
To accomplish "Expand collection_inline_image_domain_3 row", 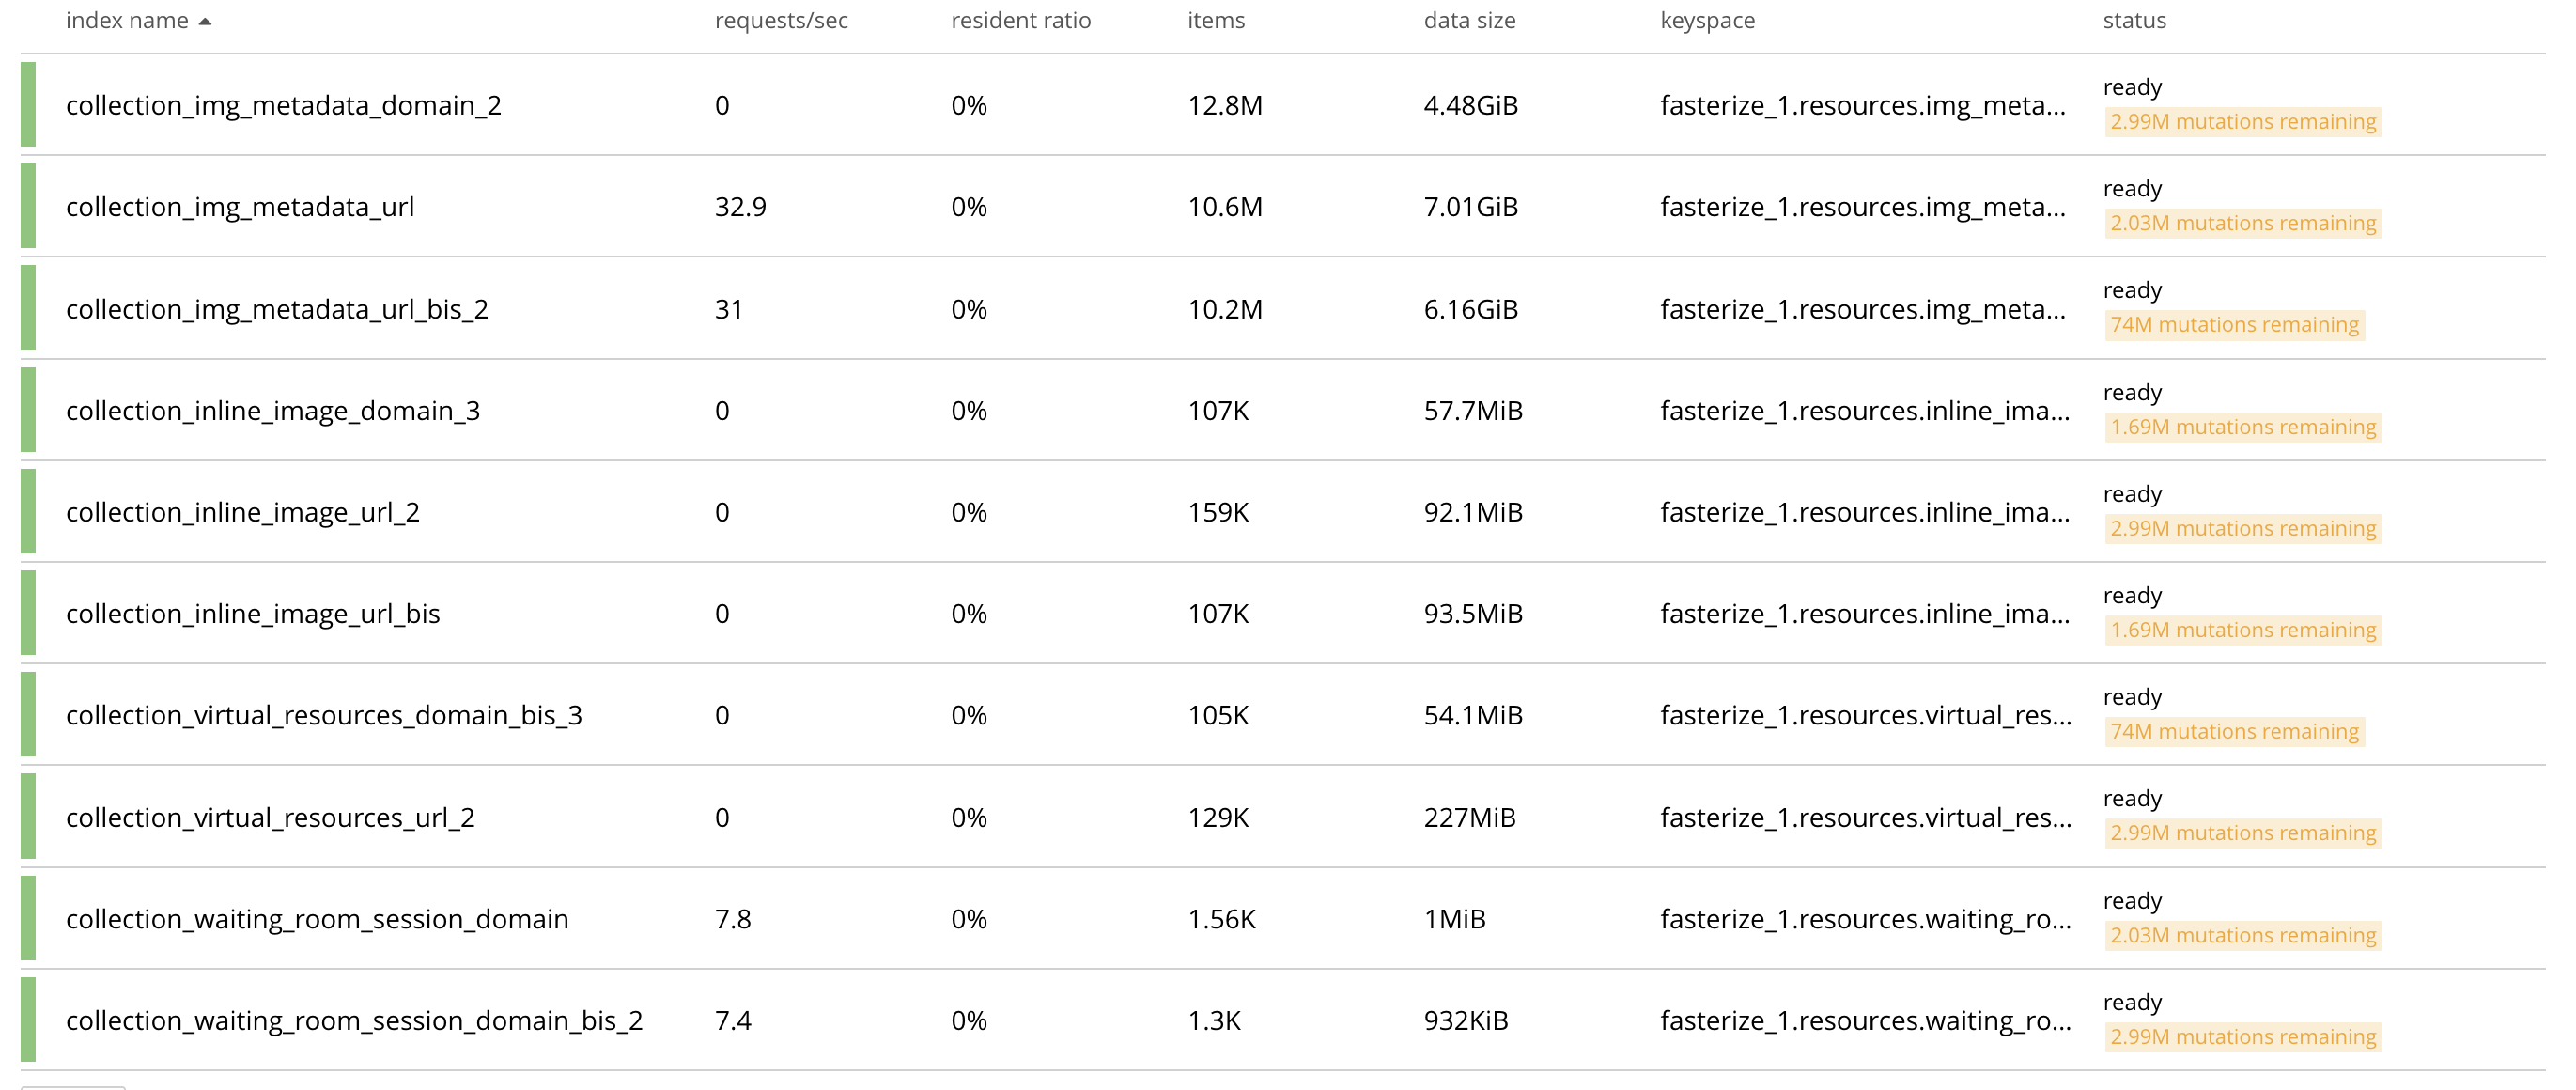I will coord(1283,411).
